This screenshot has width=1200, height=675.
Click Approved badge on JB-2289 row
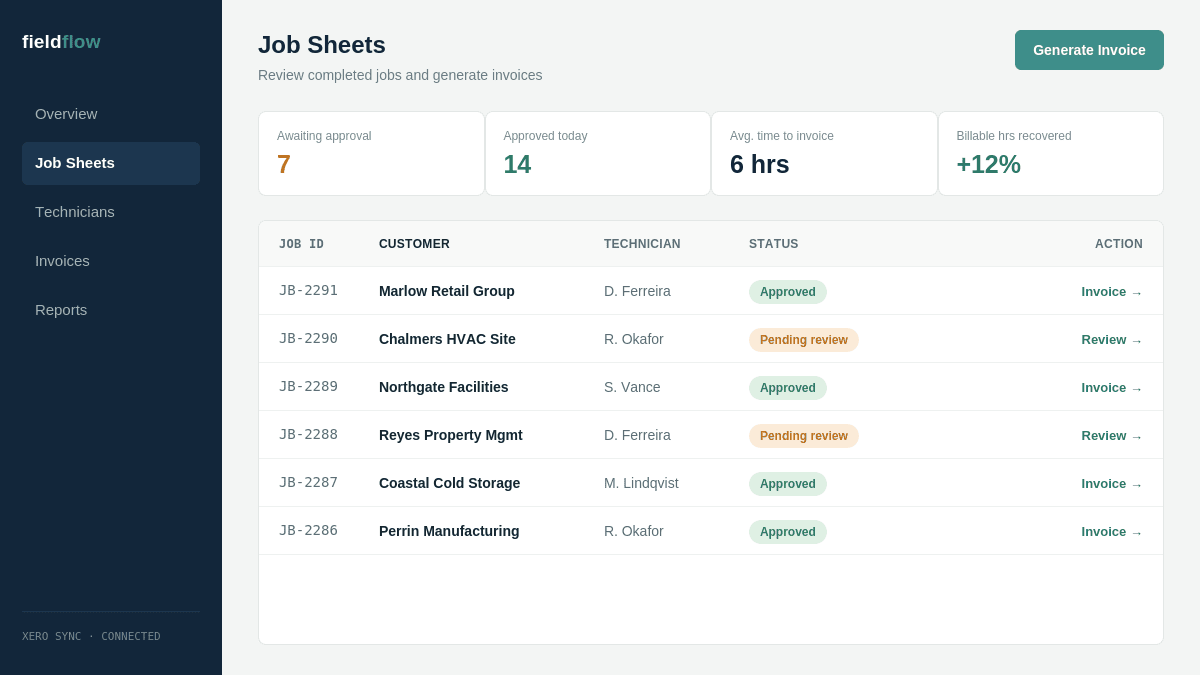pyautogui.click(x=788, y=388)
